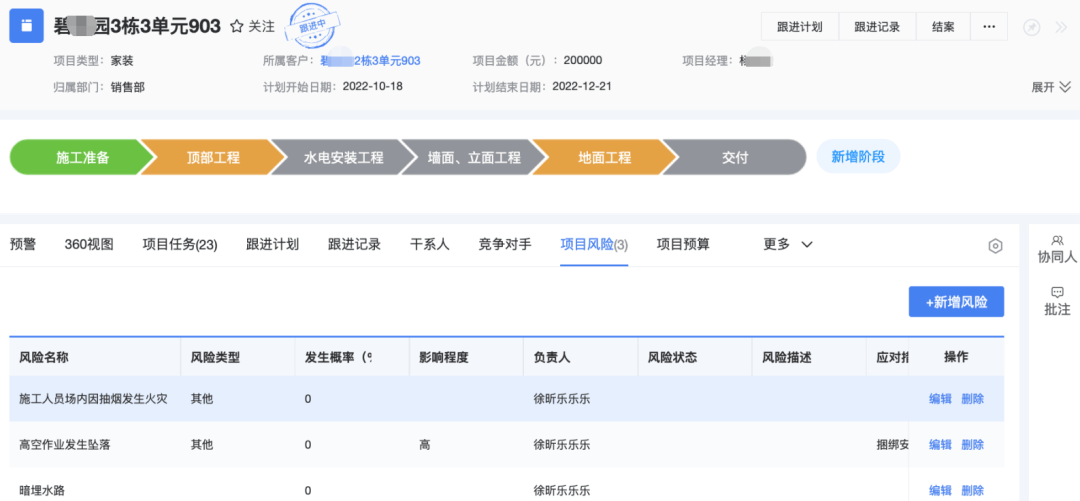Click the blue project icon beside the title
The image size is (1080, 501).
tap(26, 26)
